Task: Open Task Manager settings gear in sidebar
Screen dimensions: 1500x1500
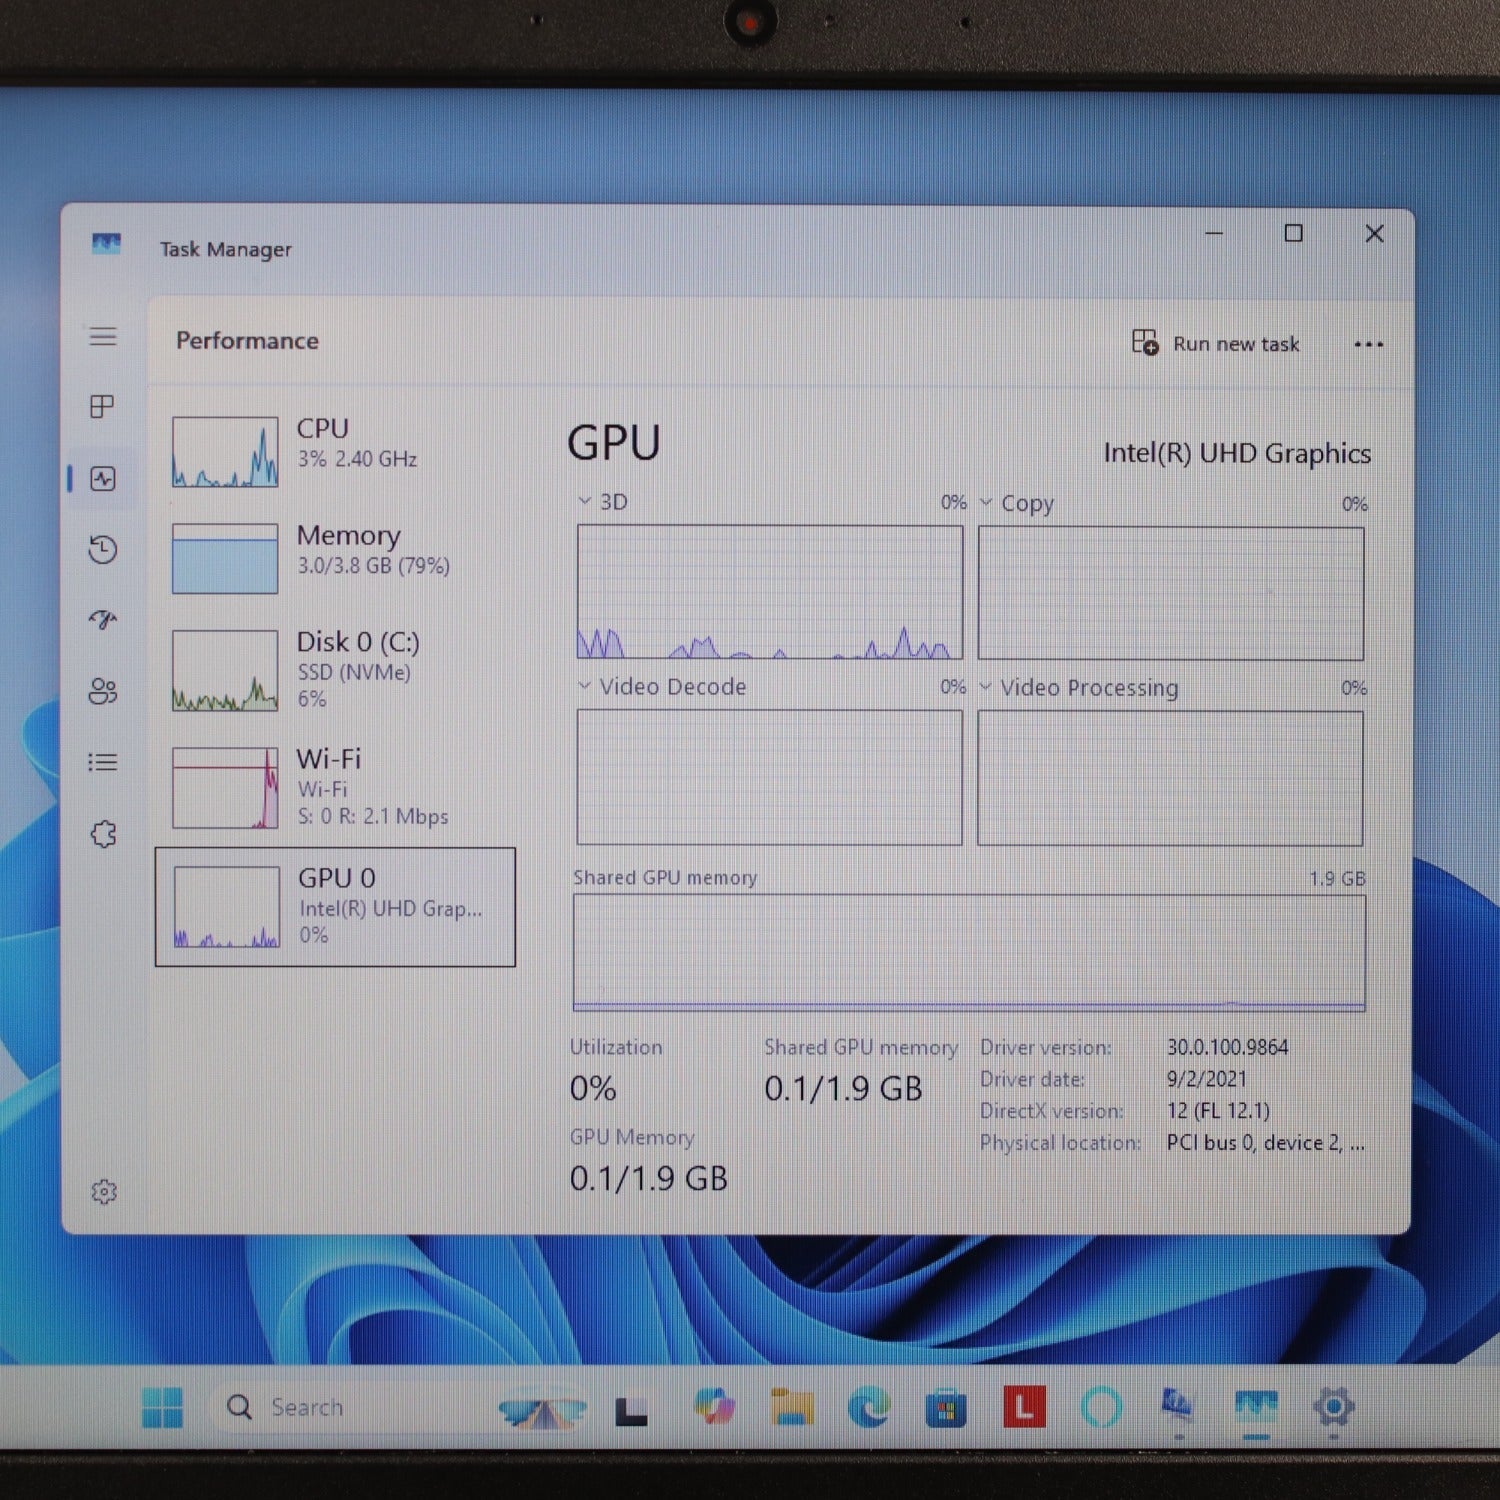Action: [104, 1191]
